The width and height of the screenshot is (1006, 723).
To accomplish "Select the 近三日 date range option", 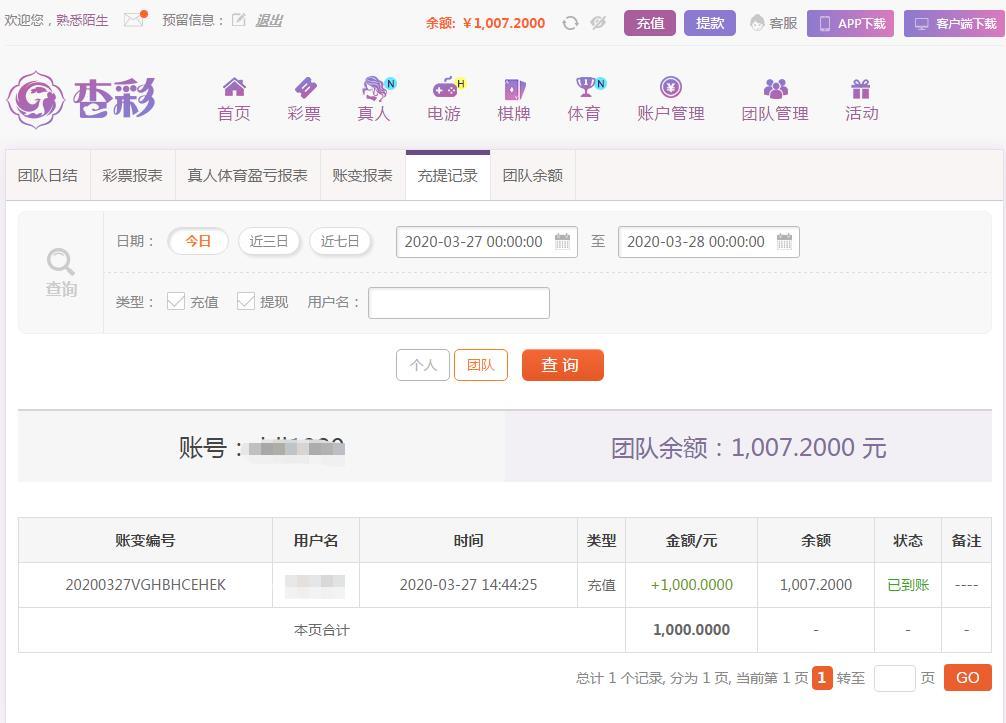I will 269,241.
